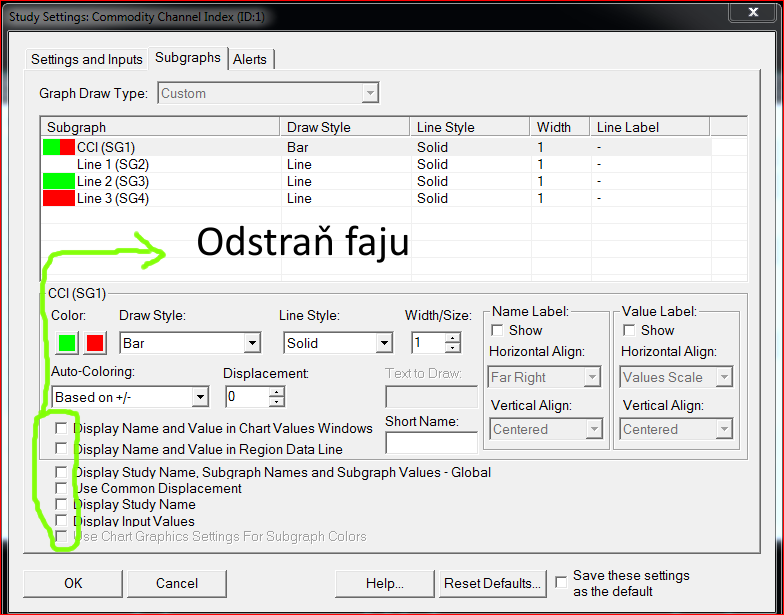This screenshot has height=615, width=784.
Task: Check Display Study Name, Subgraph Names Global option
Action: (x=61, y=472)
